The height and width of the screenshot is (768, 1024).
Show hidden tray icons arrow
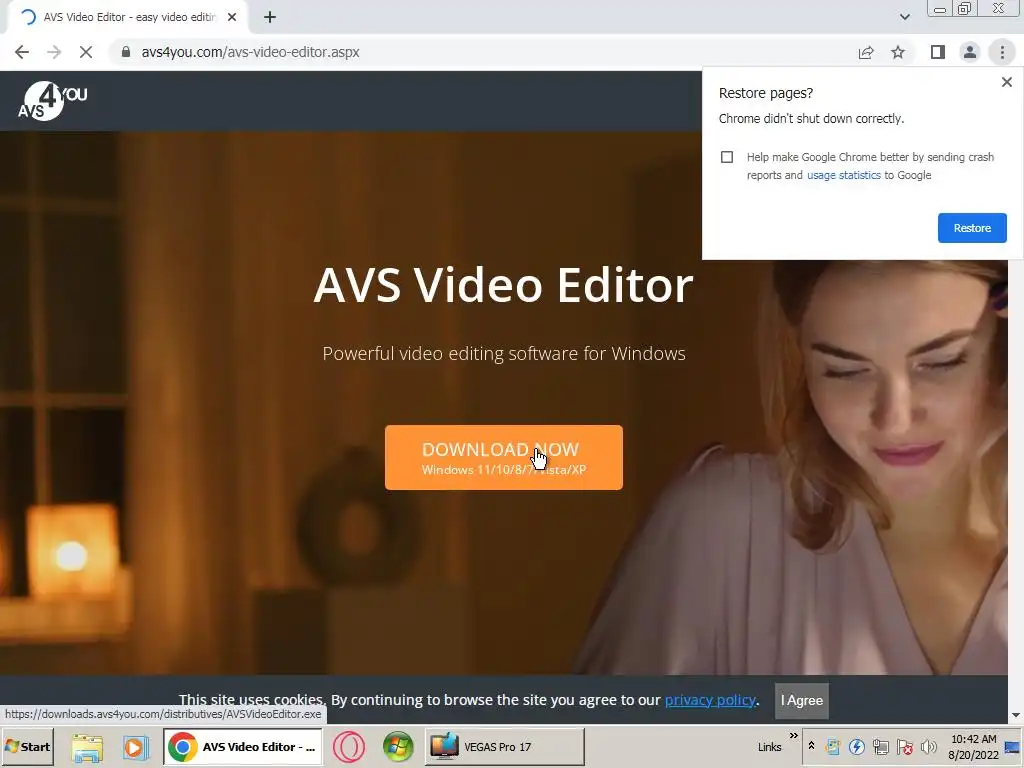pyautogui.click(x=811, y=746)
